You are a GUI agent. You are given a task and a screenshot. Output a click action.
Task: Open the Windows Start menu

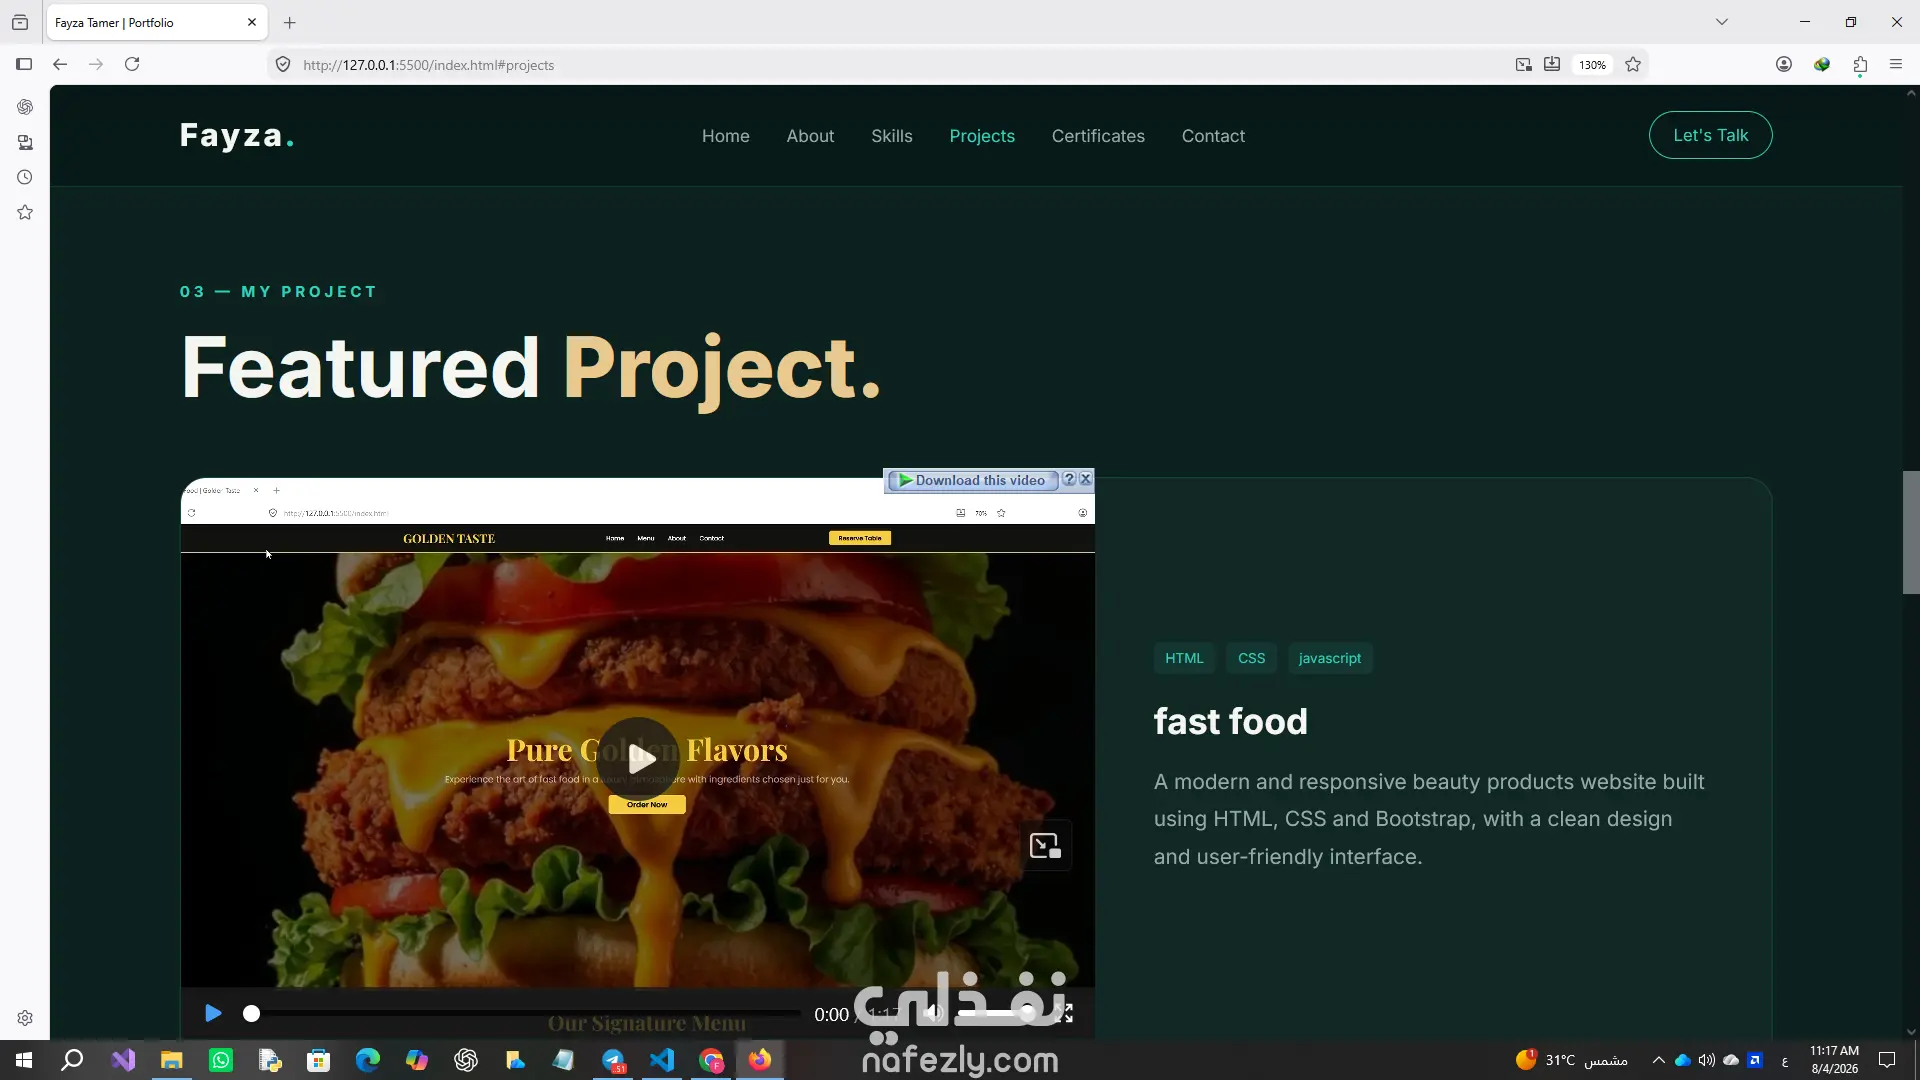click(x=24, y=1060)
